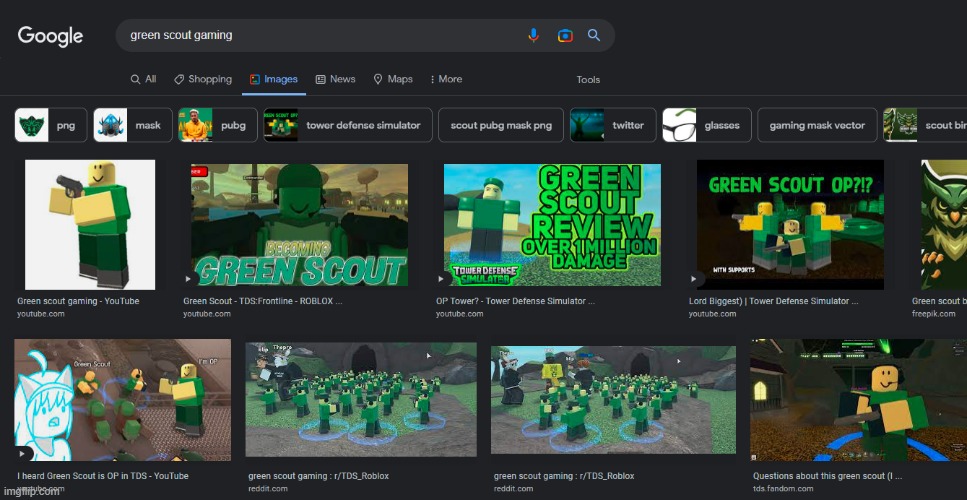Screen dimensions: 967x500
Task: Filter by the mask chip
Action: (133, 125)
